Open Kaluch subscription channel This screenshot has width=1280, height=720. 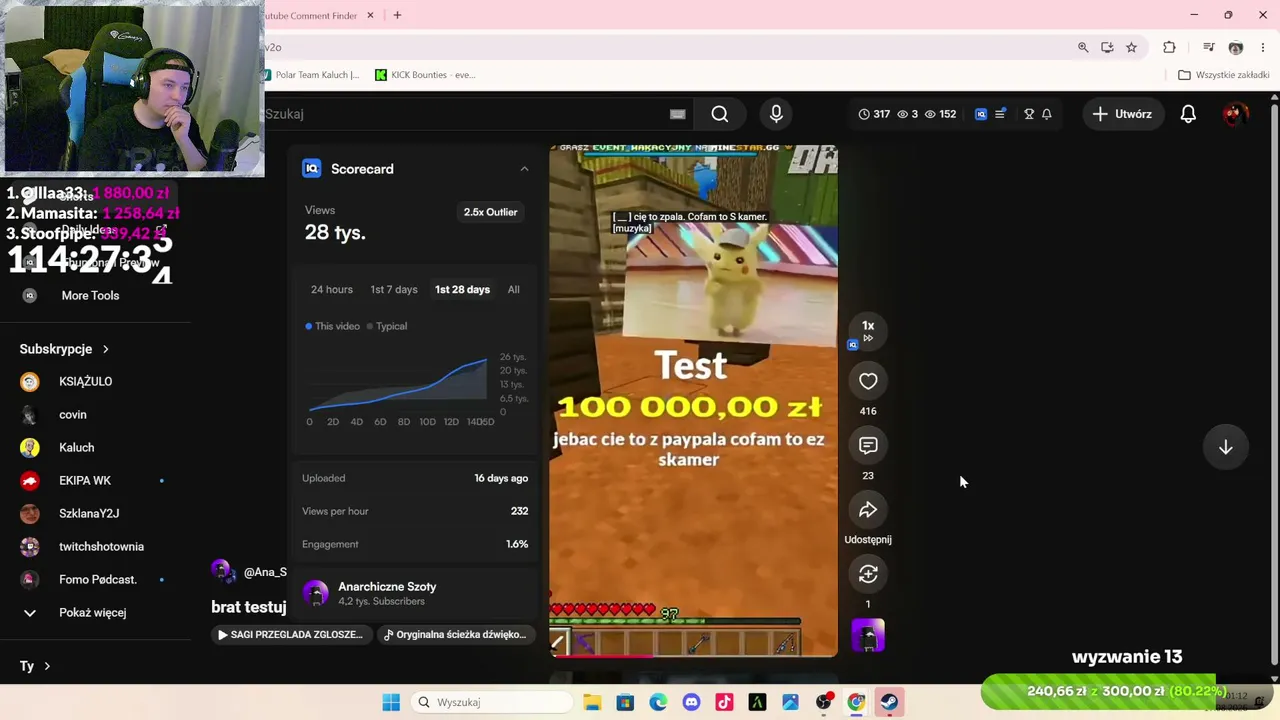click(76, 448)
